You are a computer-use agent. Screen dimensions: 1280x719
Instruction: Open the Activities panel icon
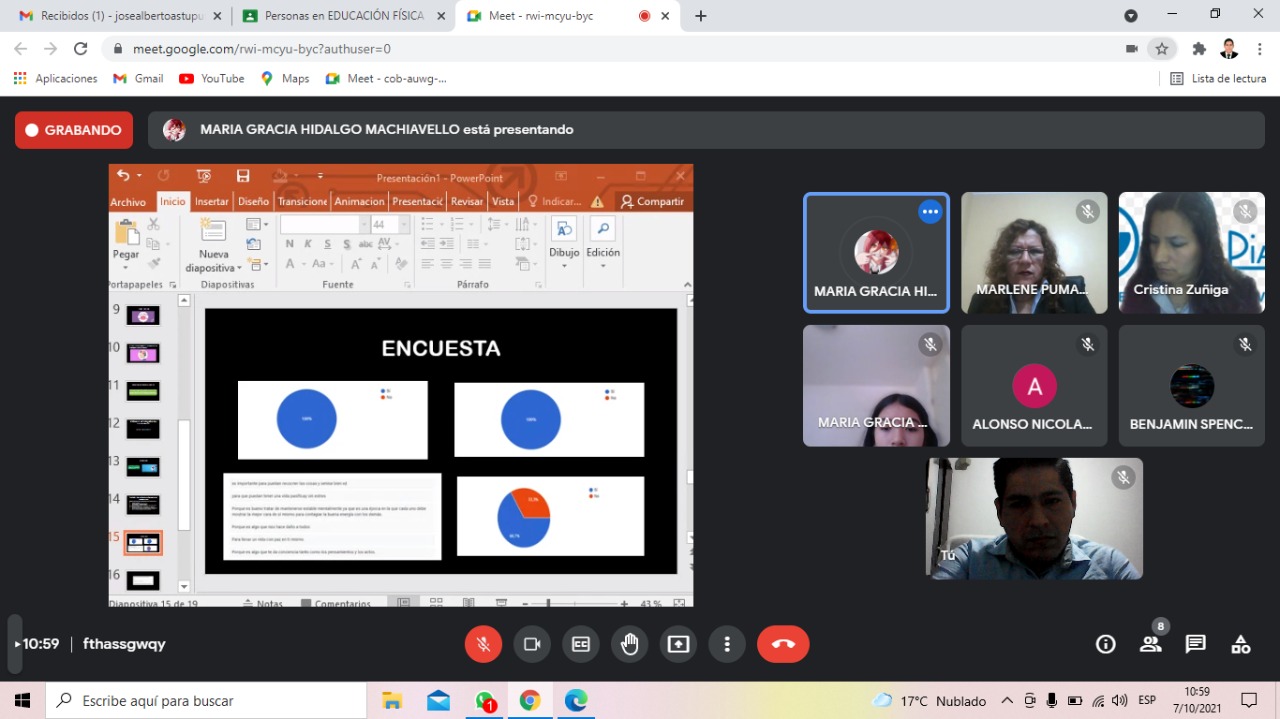pyautogui.click(x=1240, y=644)
